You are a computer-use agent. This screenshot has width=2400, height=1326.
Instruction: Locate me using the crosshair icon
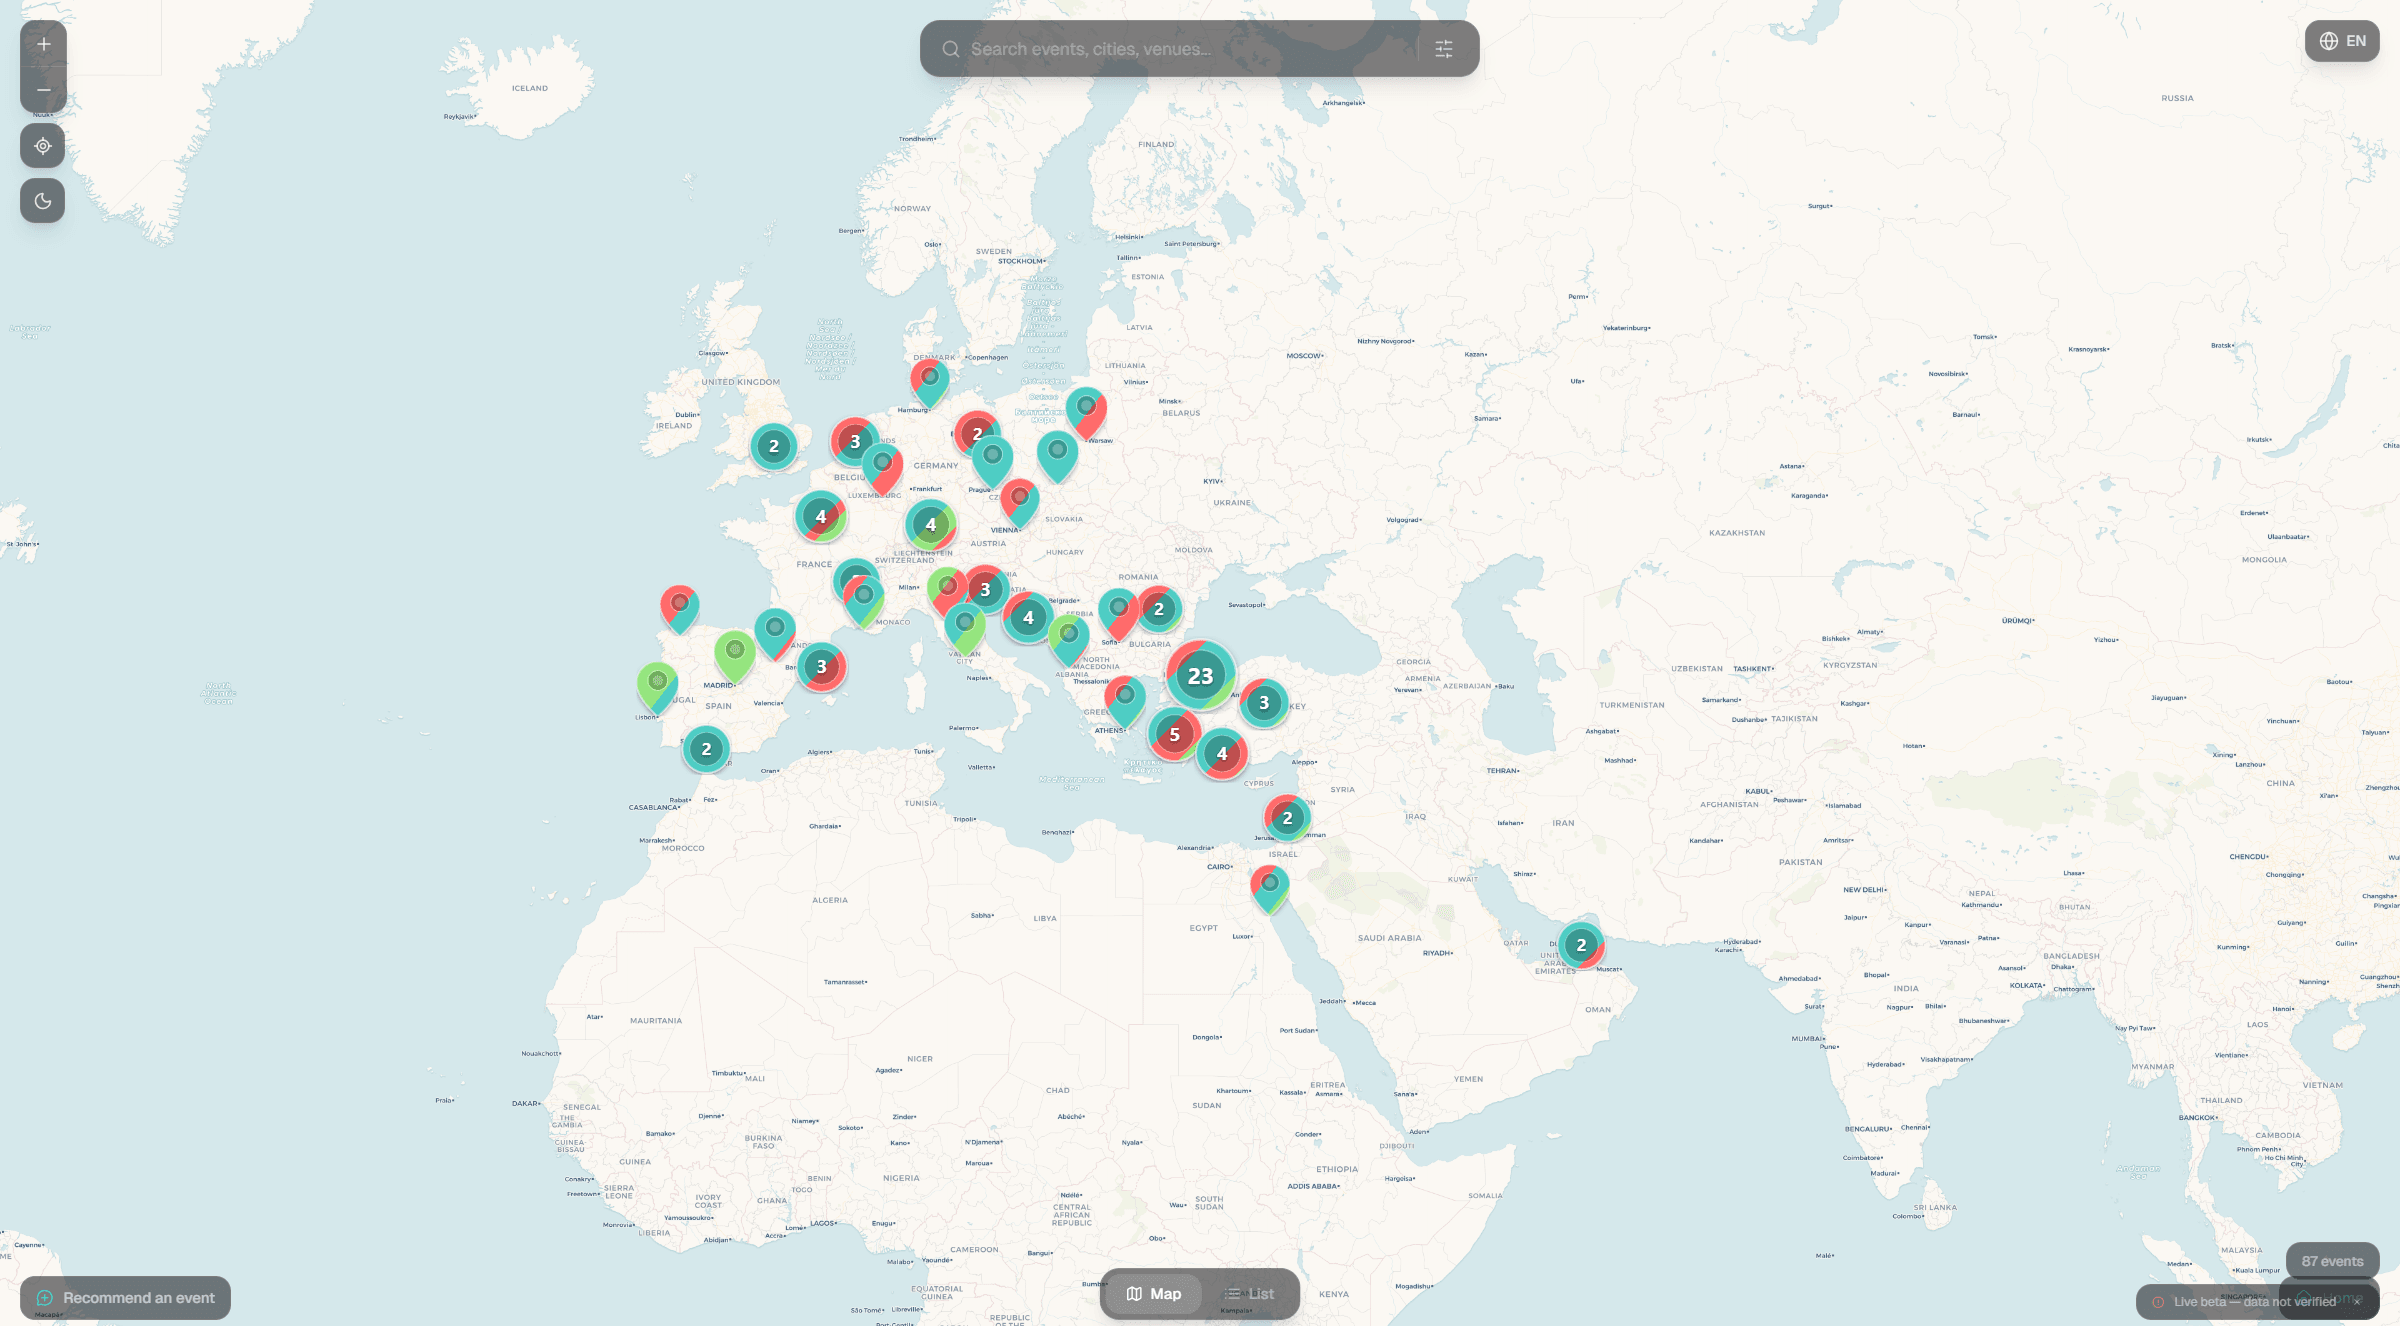tap(43, 146)
